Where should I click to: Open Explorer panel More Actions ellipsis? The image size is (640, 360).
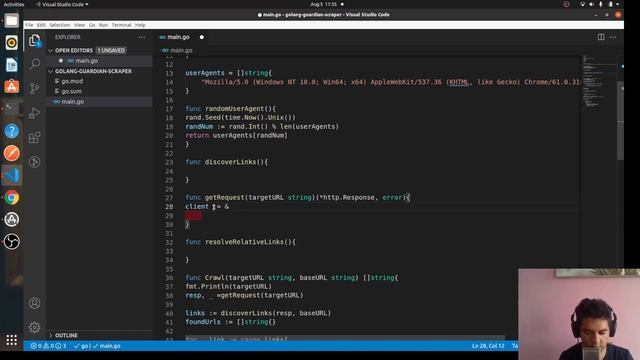click(x=142, y=37)
